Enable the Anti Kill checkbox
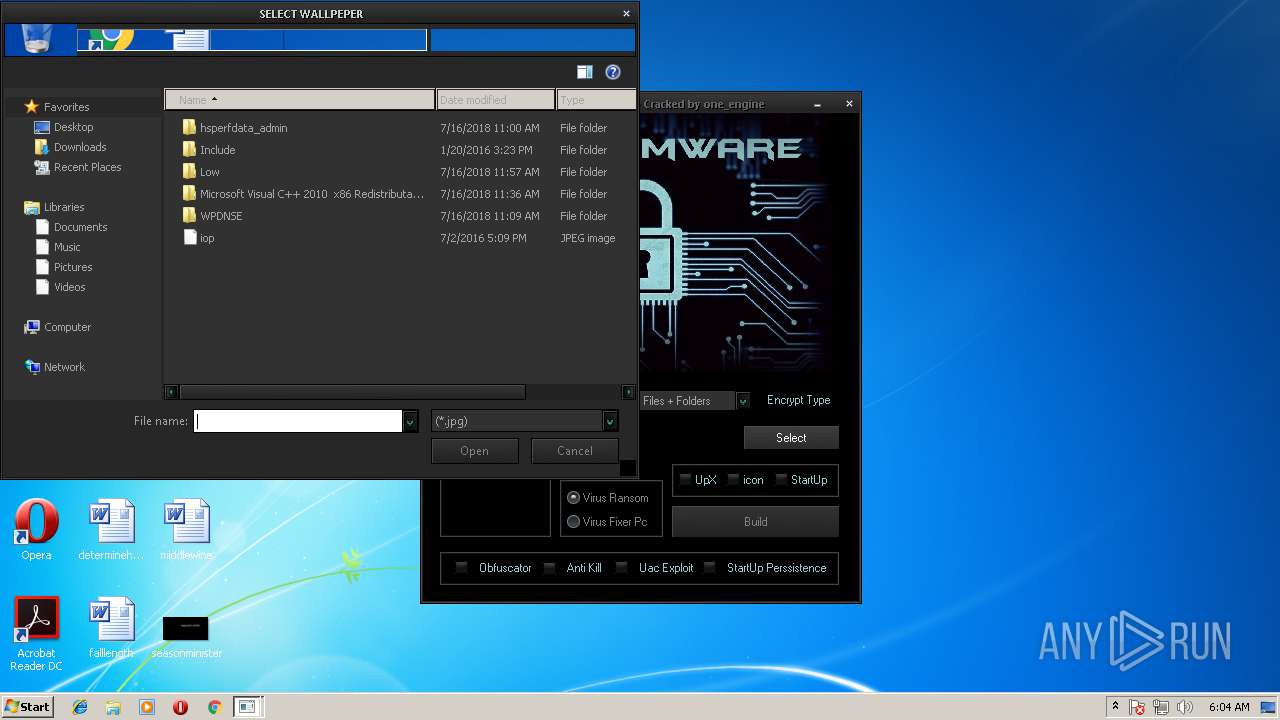This screenshot has width=1280, height=720. click(x=549, y=568)
